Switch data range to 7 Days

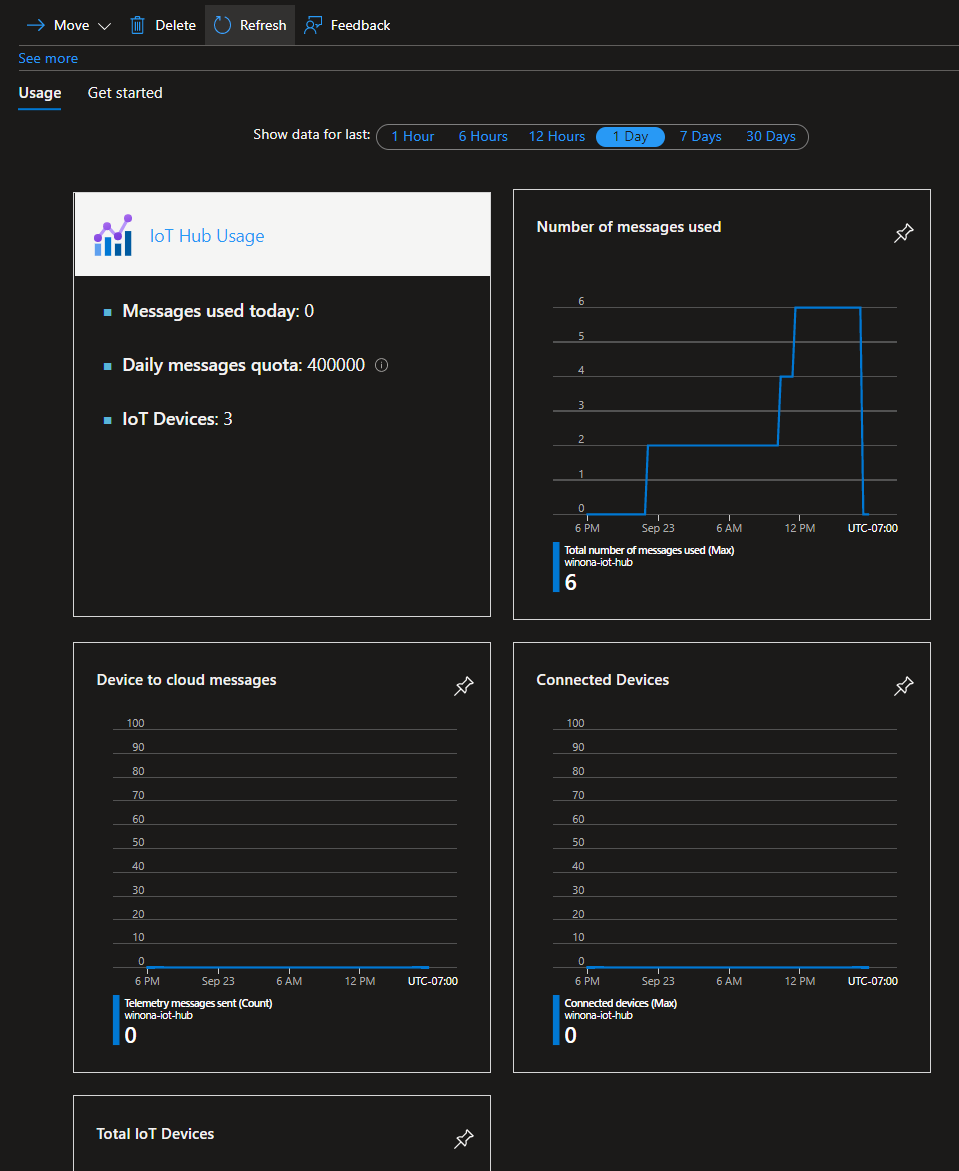click(700, 136)
